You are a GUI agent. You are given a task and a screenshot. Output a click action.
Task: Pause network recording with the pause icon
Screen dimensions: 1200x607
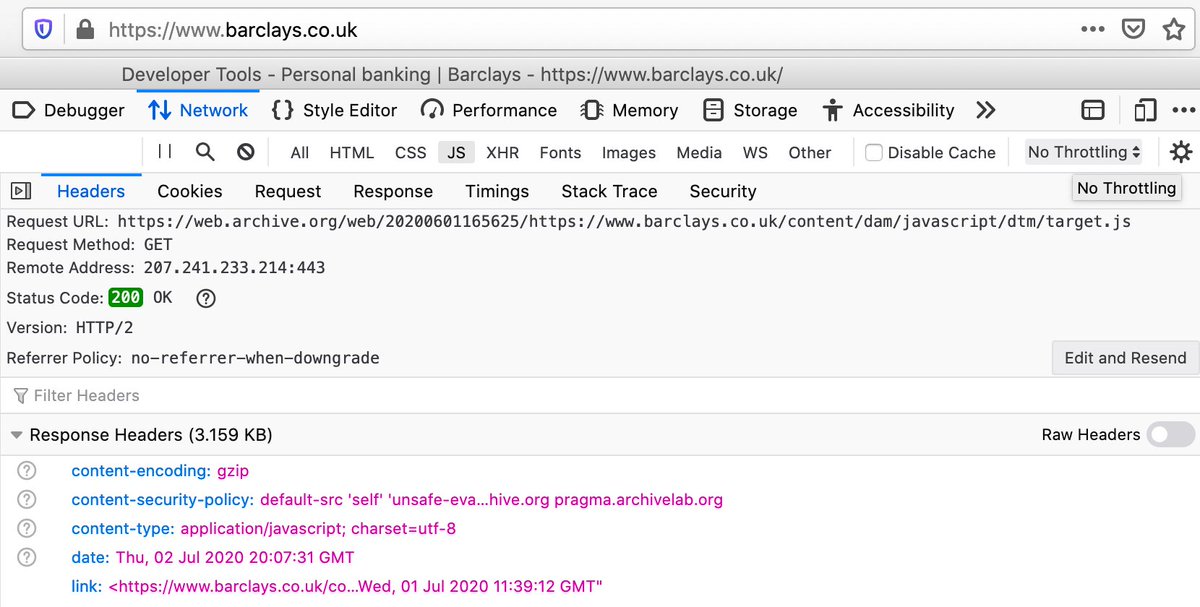point(165,152)
